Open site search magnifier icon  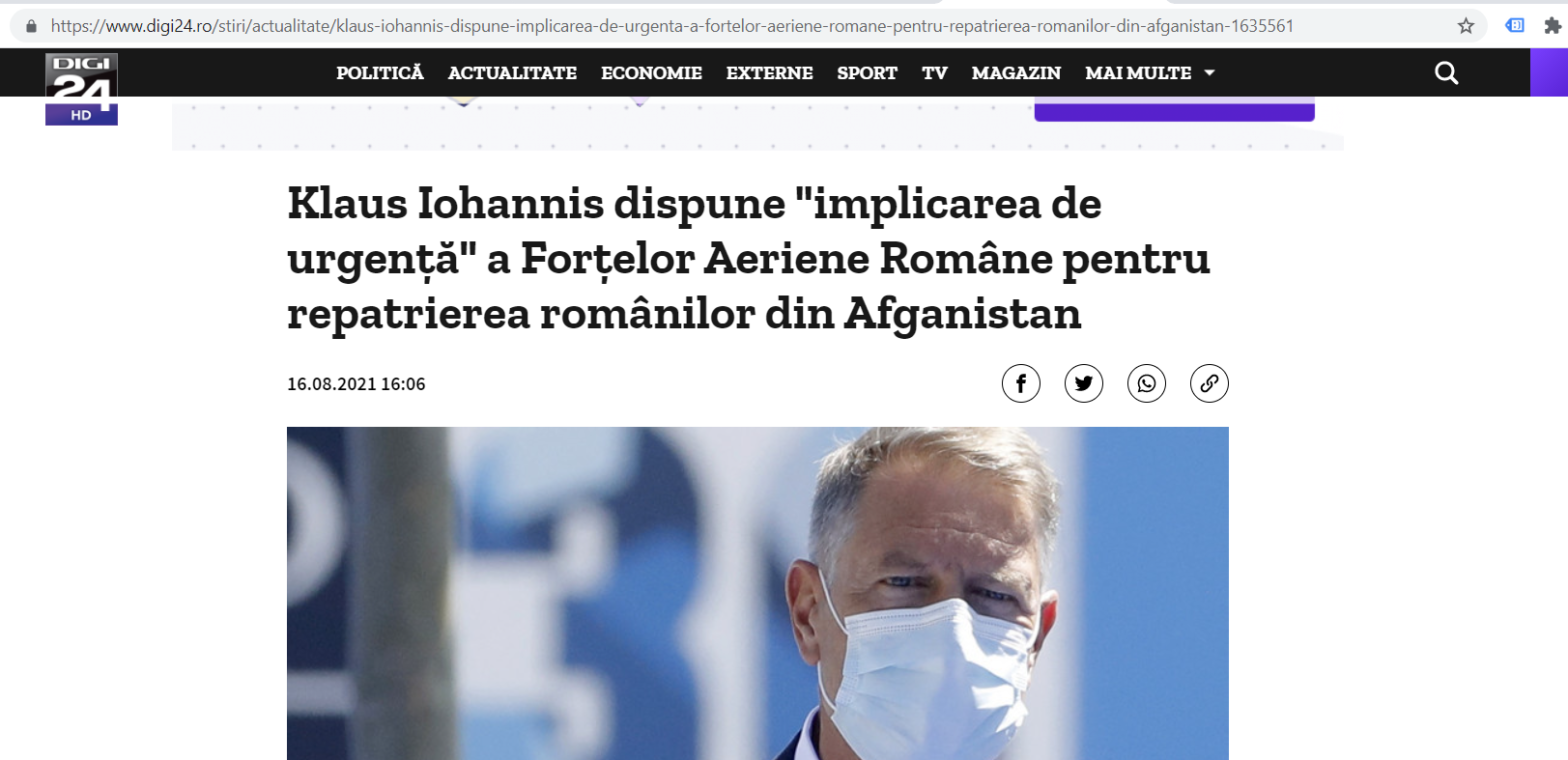pyautogui.click(x=1446, y=73)
